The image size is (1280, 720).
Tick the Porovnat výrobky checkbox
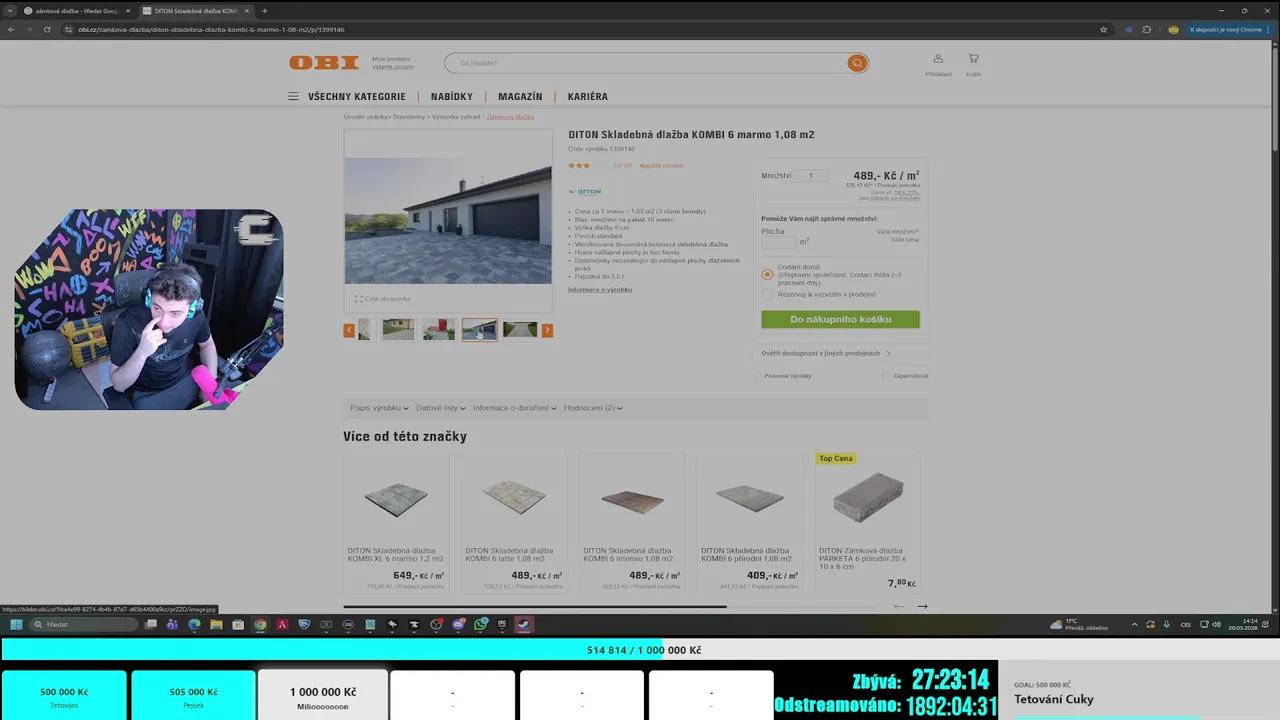click(757, 376)
